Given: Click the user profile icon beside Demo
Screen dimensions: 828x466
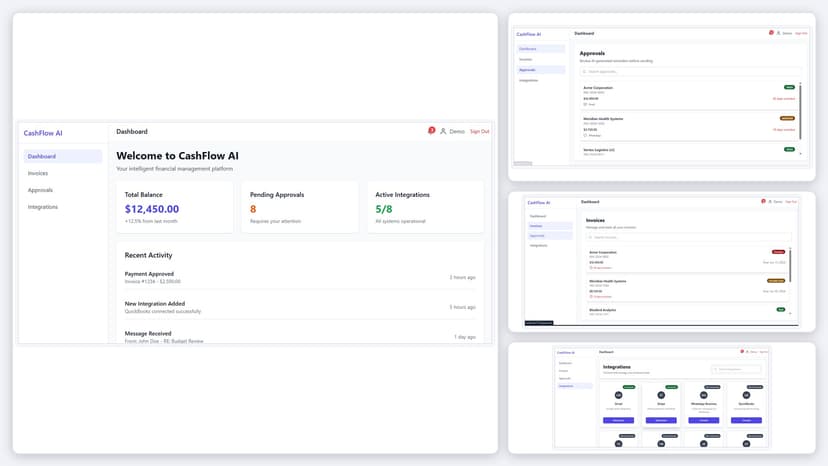Looking at the screenshot, I should click(443, 131).
